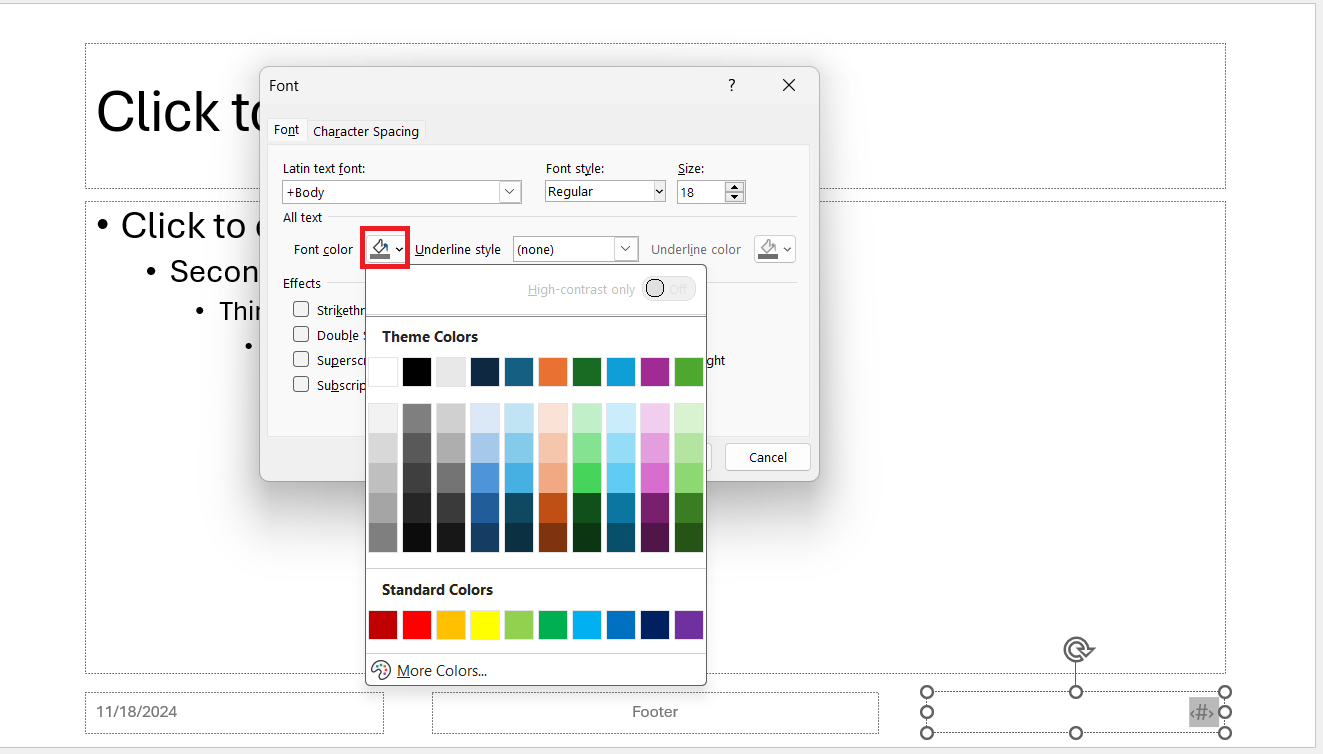The image size is (1323, 754).
Task: Pick orange theme color swatch
Action: coord(553,372)
